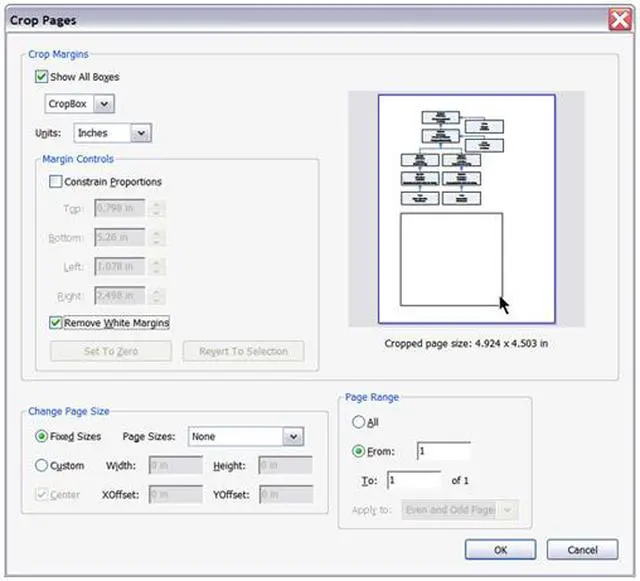Click the Set To Zero button

coord(111,352)
